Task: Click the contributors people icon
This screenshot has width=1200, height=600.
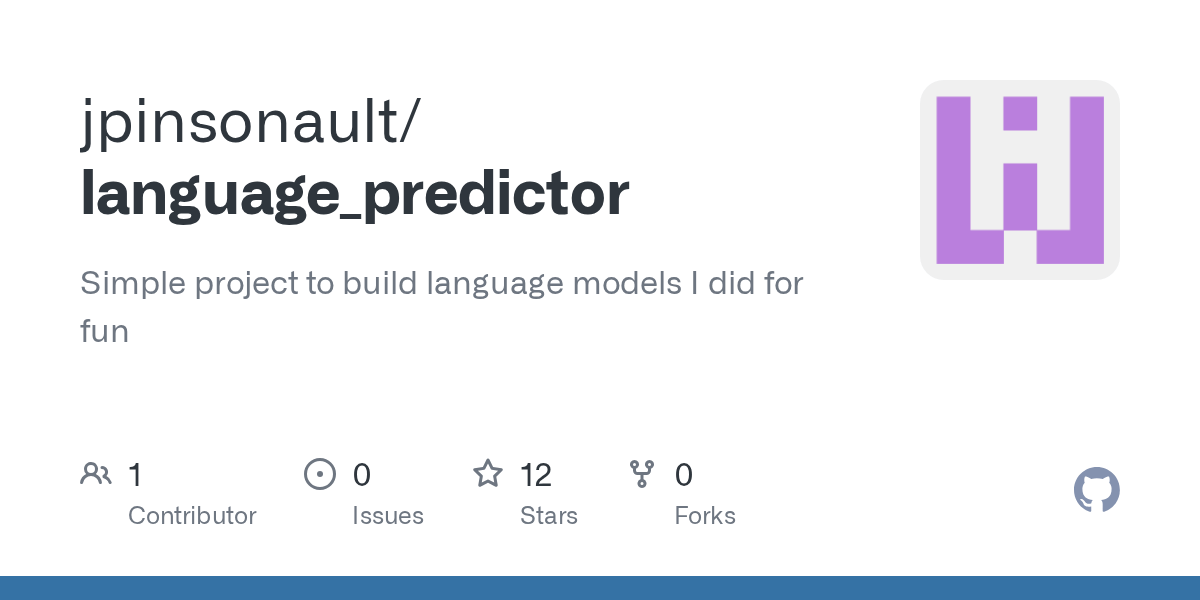Action: click(96, 473)
